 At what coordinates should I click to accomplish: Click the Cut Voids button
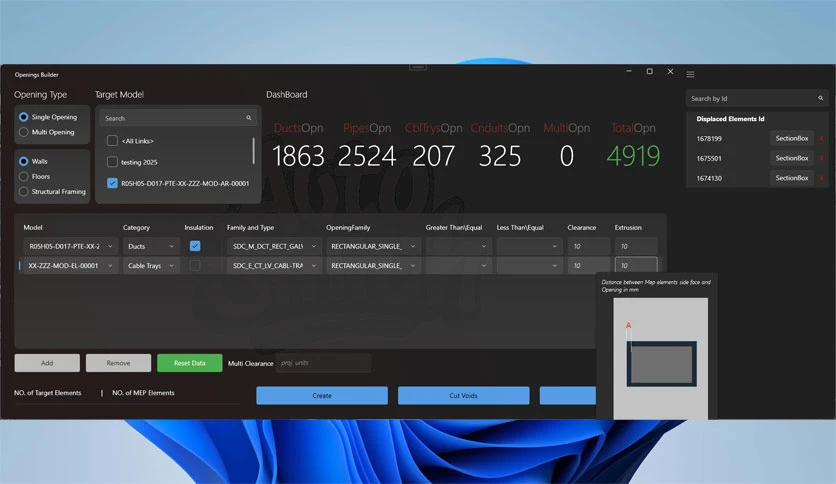(463, 396)
